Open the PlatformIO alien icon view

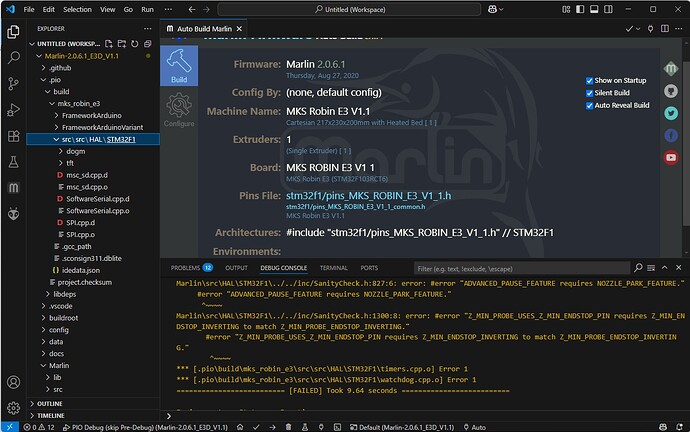13,214
